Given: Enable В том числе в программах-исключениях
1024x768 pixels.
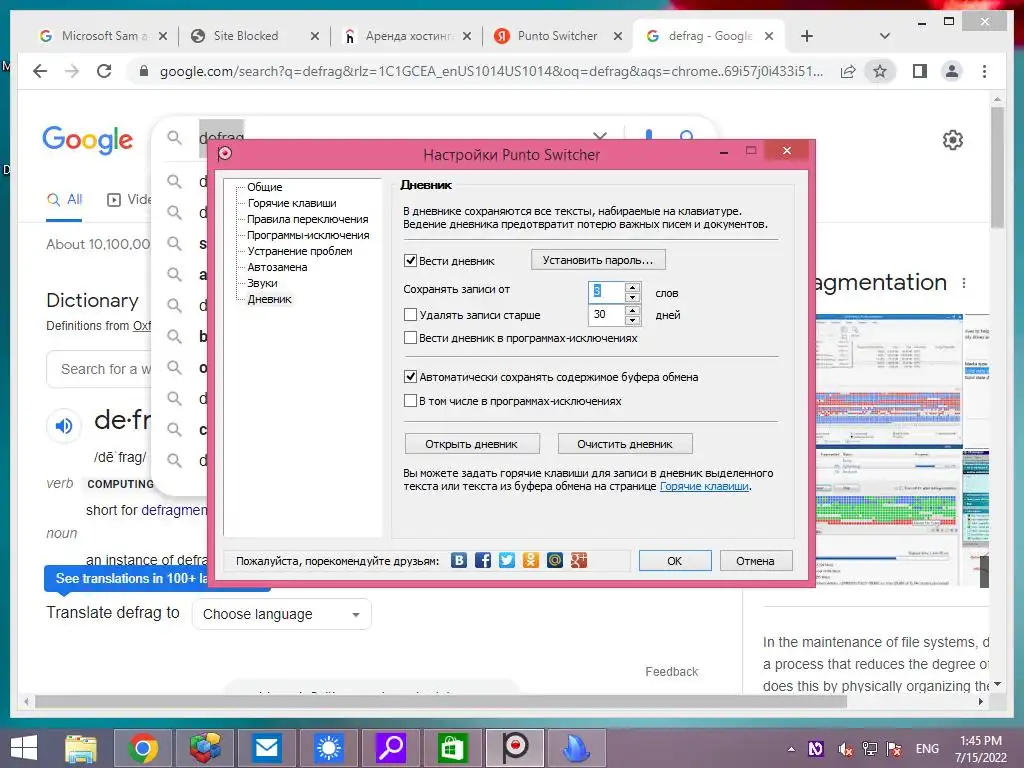Looking at the screenshot, I should [410, 400].
